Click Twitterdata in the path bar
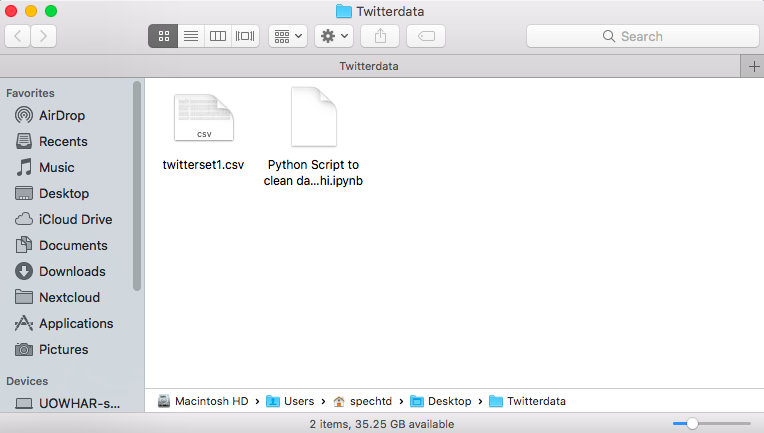The height and width of the screenshot is (433, 764). point(527,401)
